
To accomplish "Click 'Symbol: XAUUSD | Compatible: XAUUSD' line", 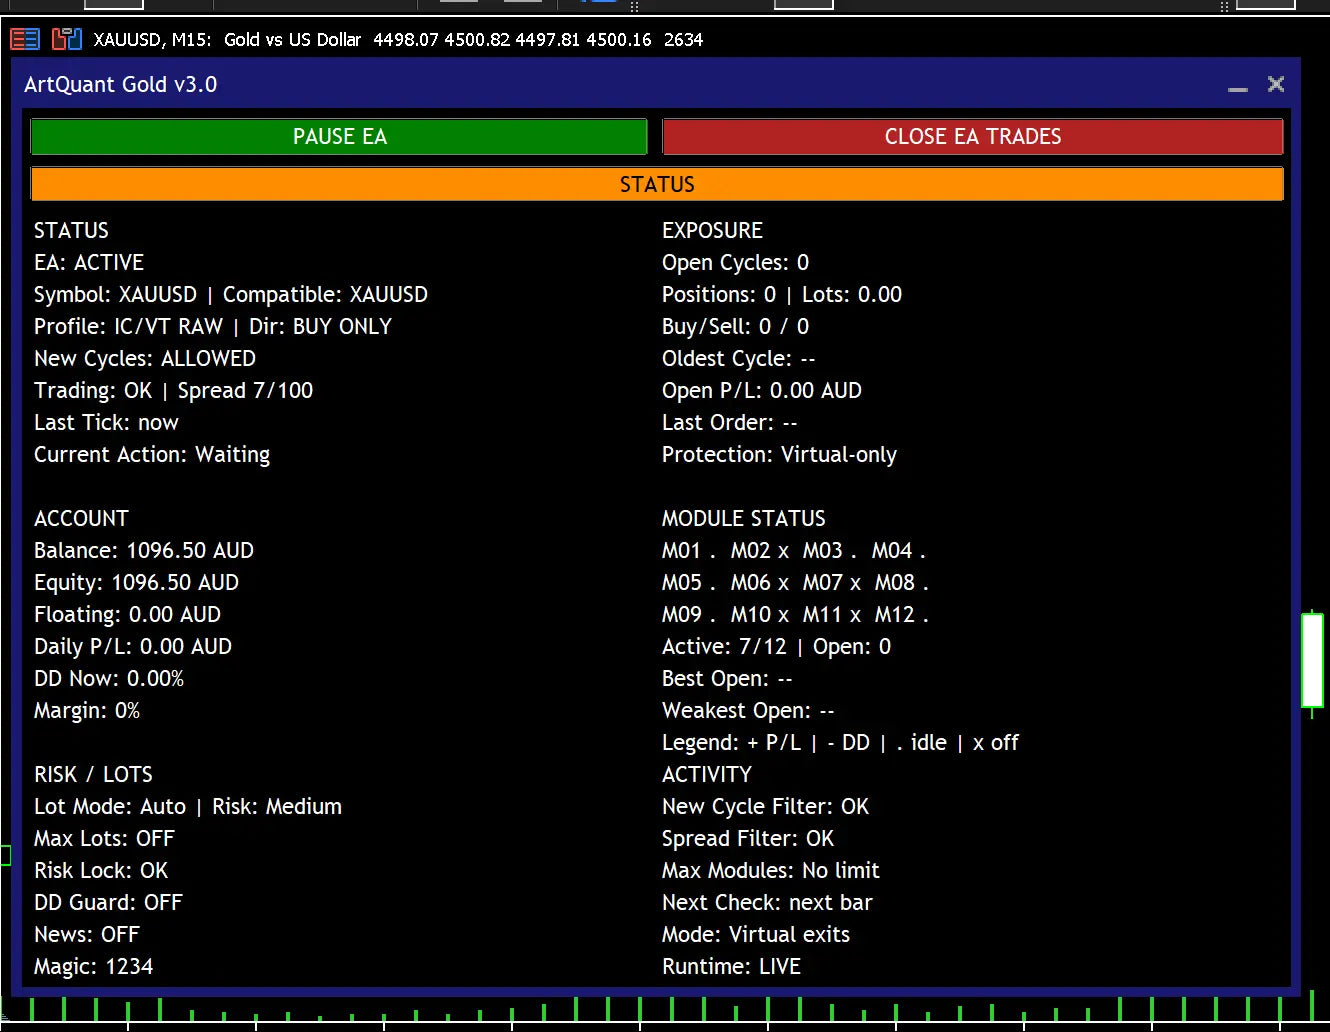I will (x=231, y=294).
